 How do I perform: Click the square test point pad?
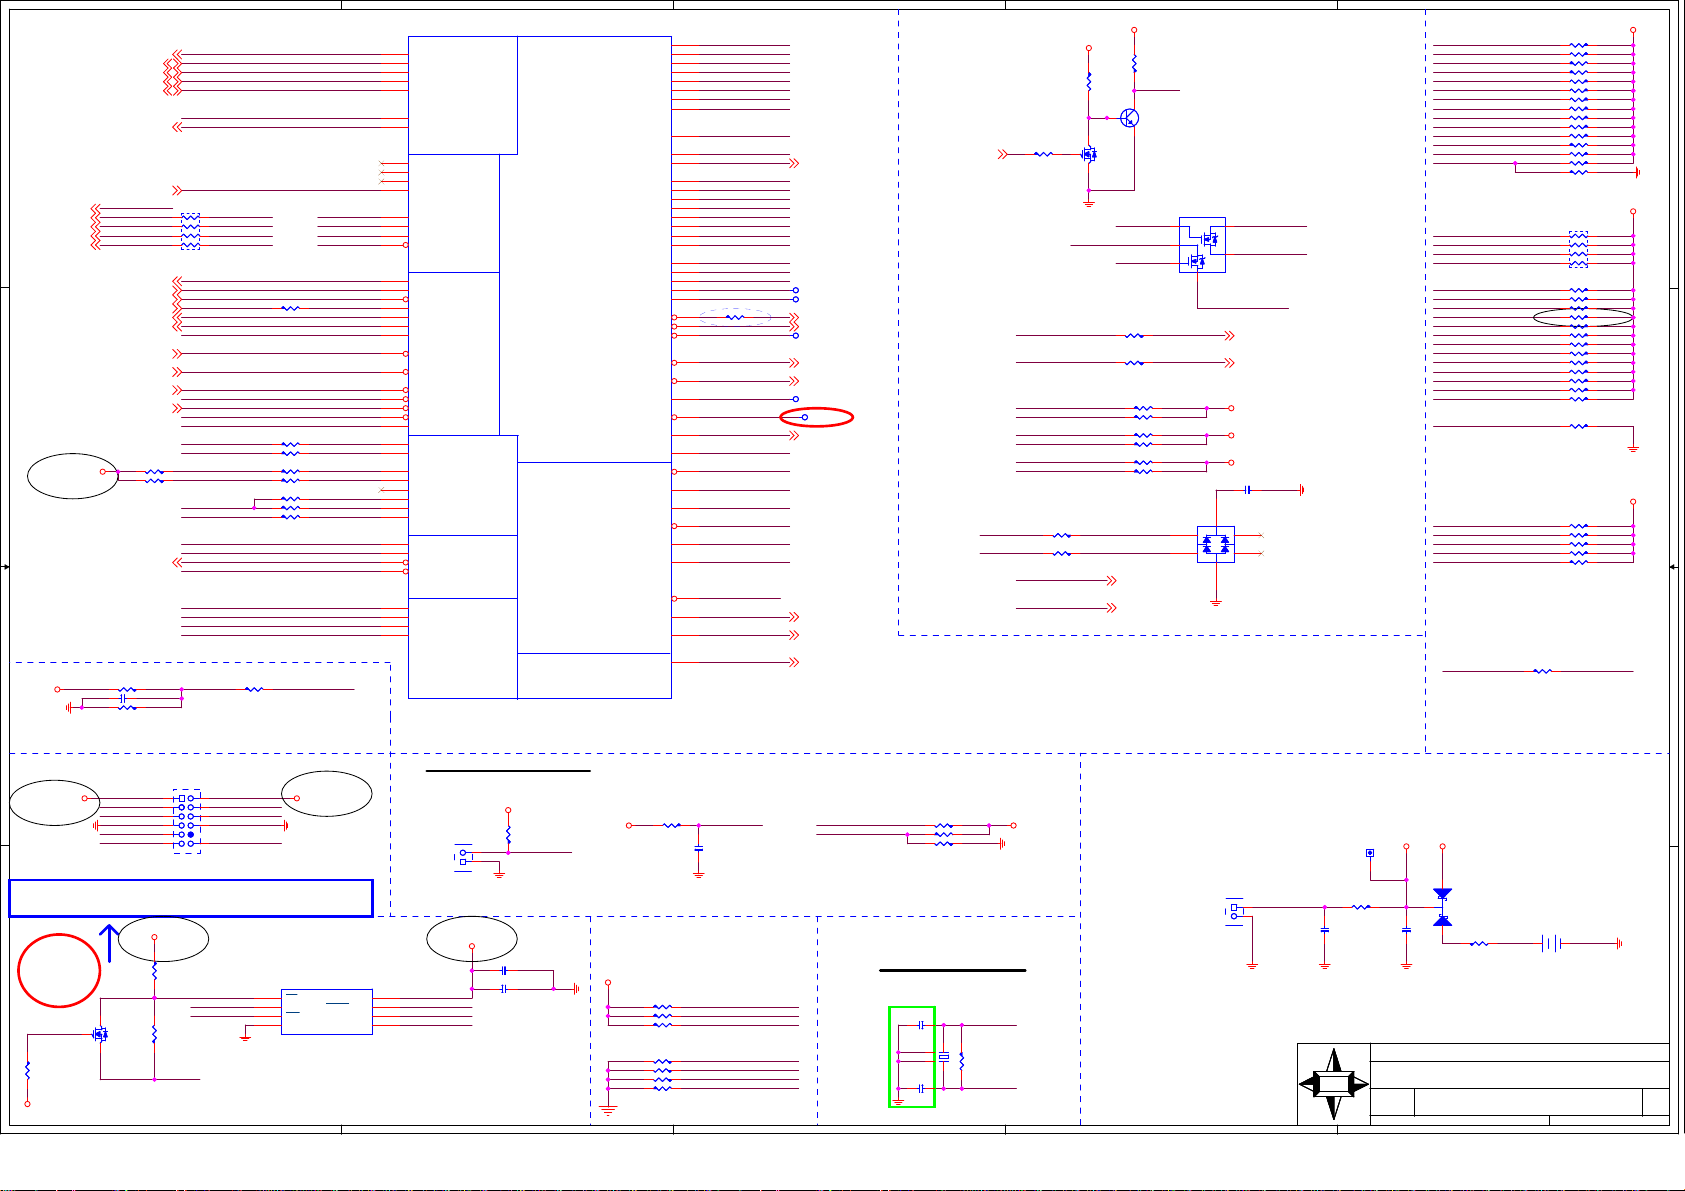[1370, 853]
